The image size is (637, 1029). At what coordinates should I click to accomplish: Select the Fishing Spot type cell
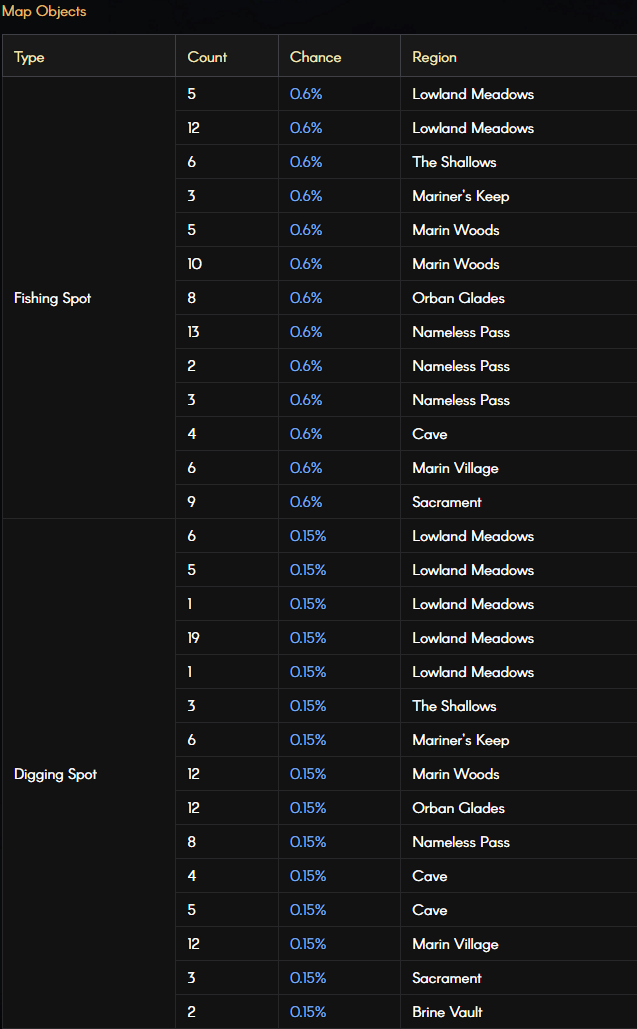pos(89,298)
